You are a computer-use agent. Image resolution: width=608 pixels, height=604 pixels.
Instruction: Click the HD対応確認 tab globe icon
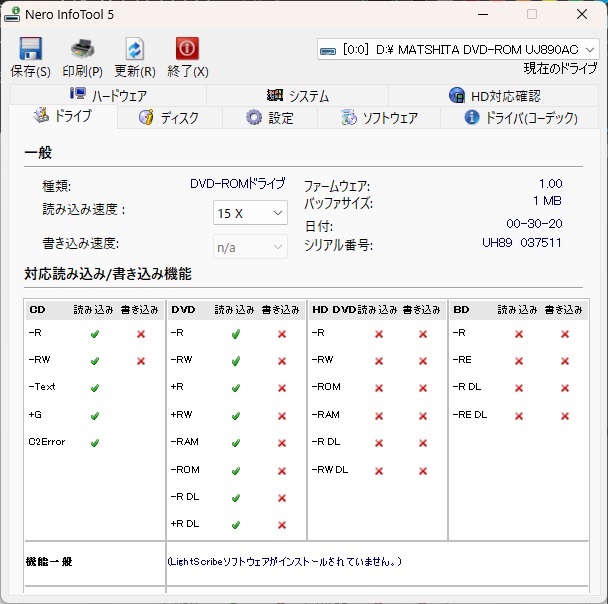click(457, 95)
